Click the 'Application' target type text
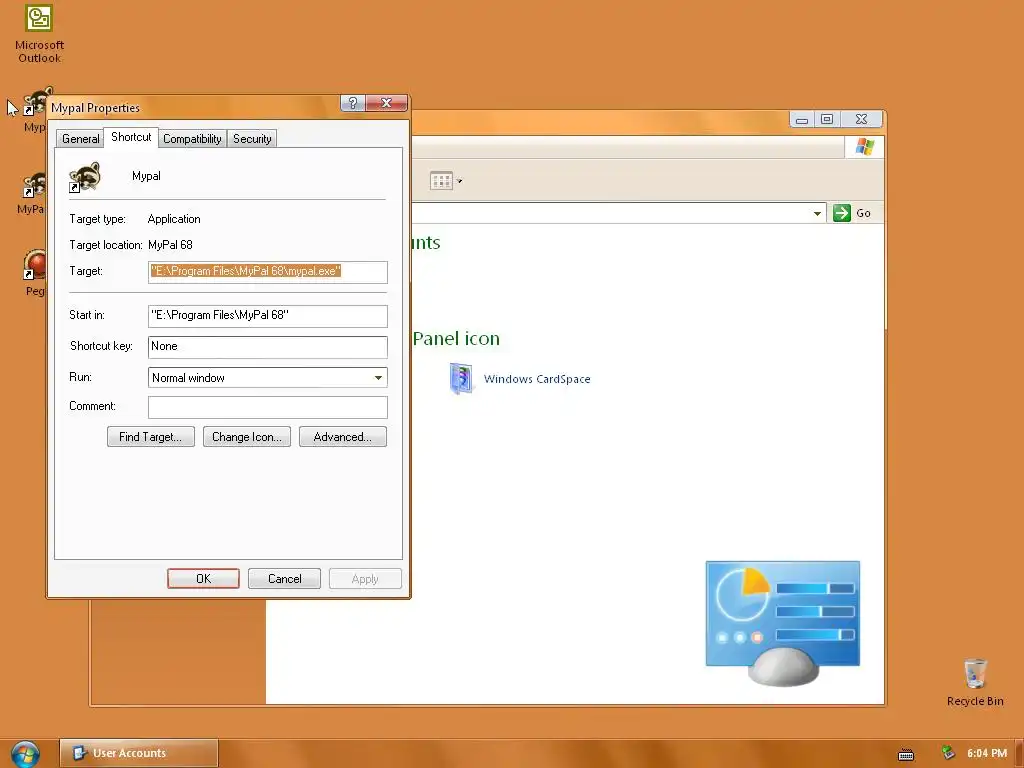This screenshot has width=1024, height=768. [174, 219]
